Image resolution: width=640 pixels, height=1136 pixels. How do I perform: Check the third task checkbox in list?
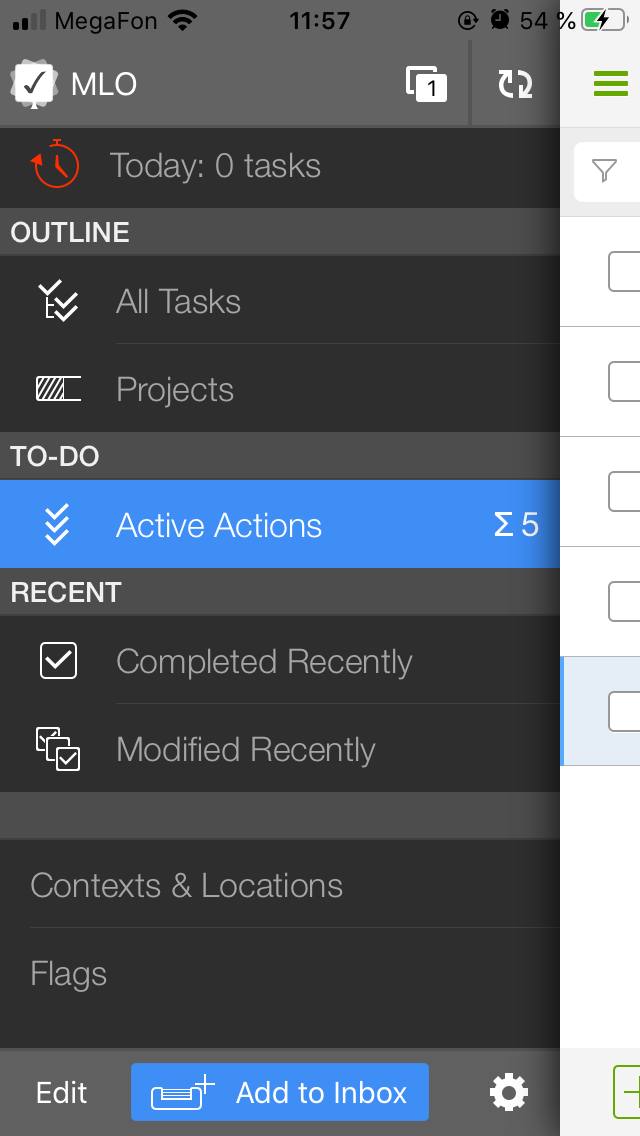(x=624, y=491)
